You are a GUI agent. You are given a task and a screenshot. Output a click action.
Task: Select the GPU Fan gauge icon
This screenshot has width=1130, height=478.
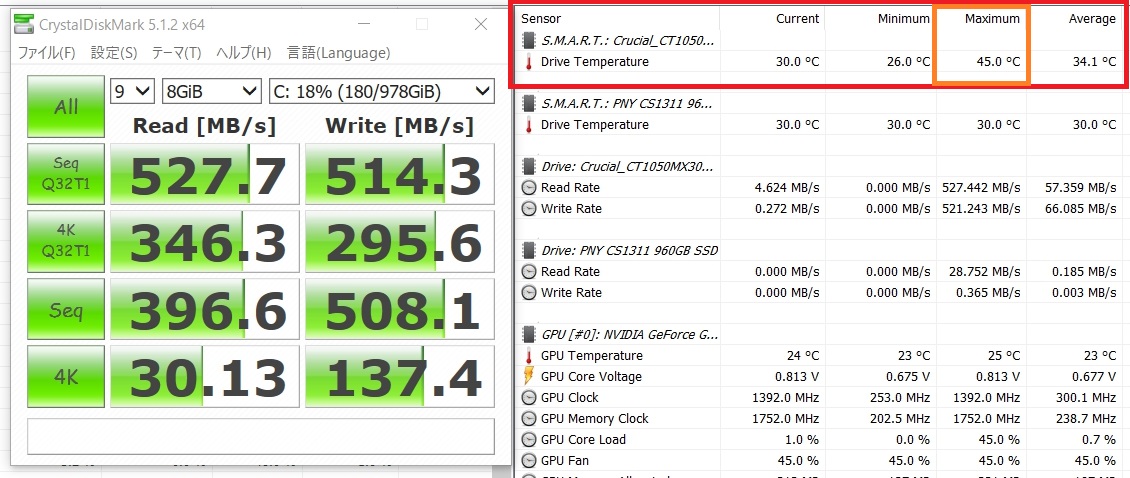529,461
